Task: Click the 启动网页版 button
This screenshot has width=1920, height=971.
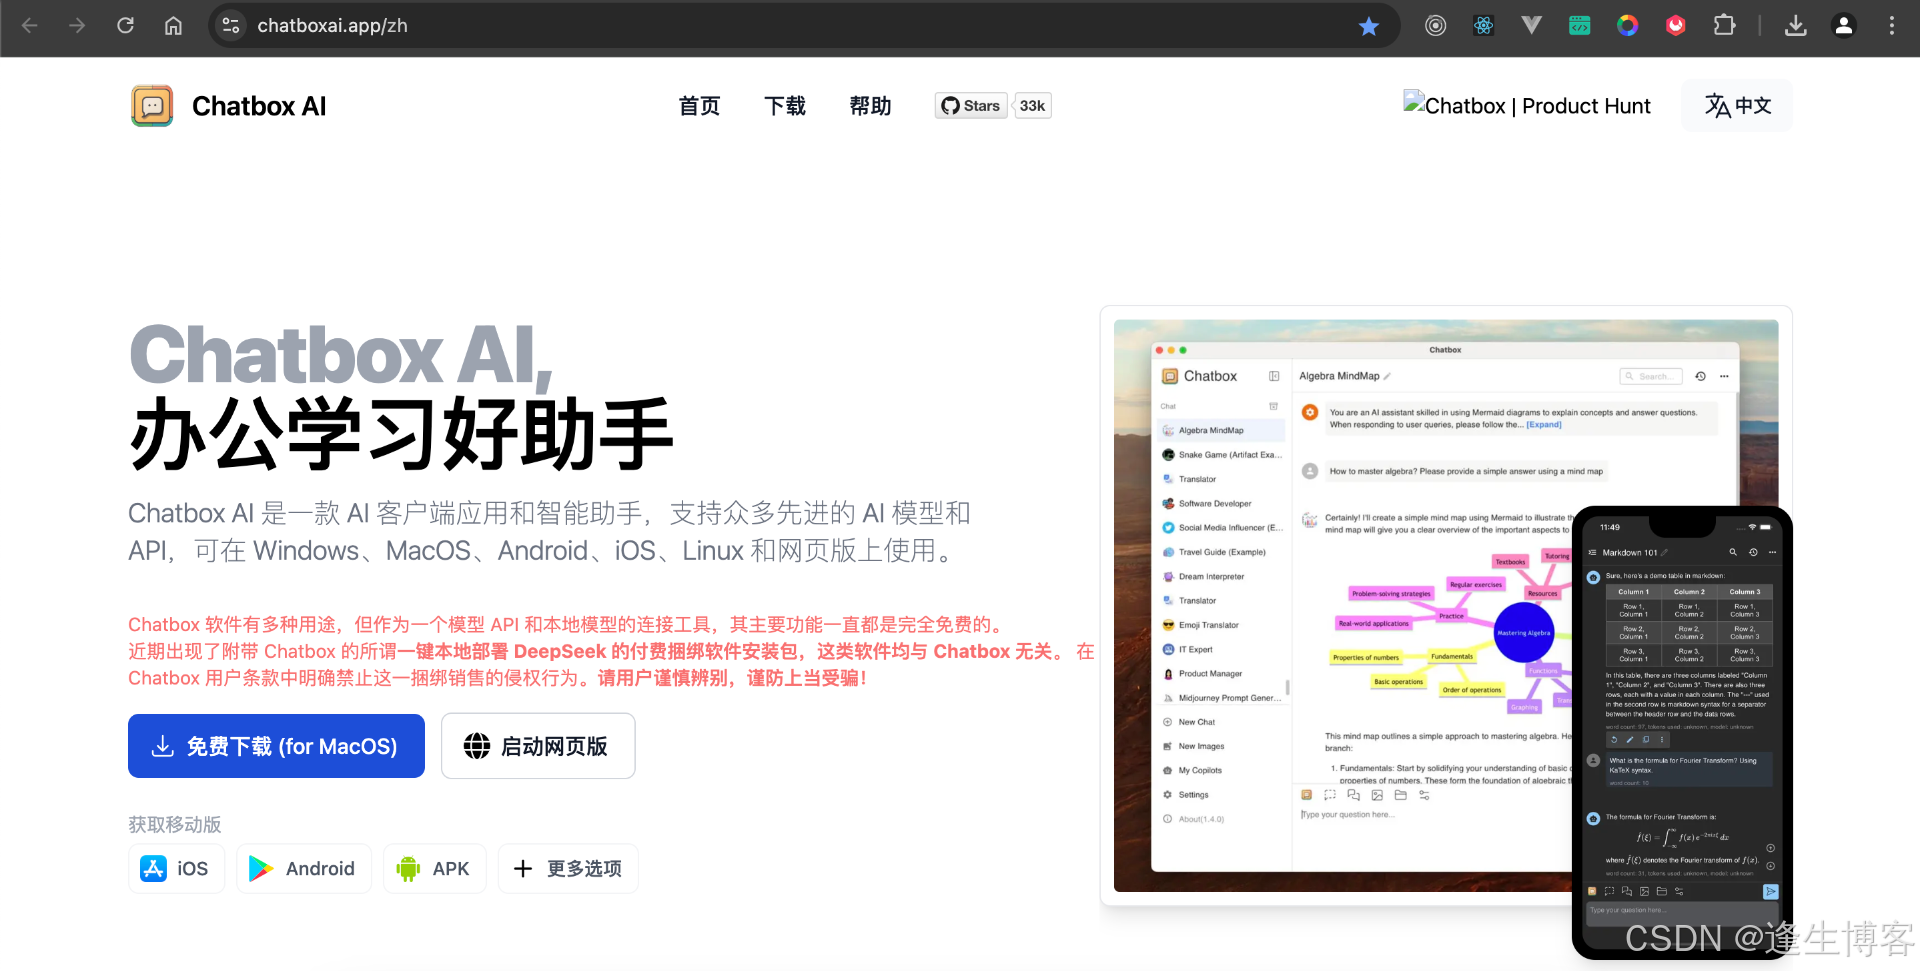Action: 538,746
